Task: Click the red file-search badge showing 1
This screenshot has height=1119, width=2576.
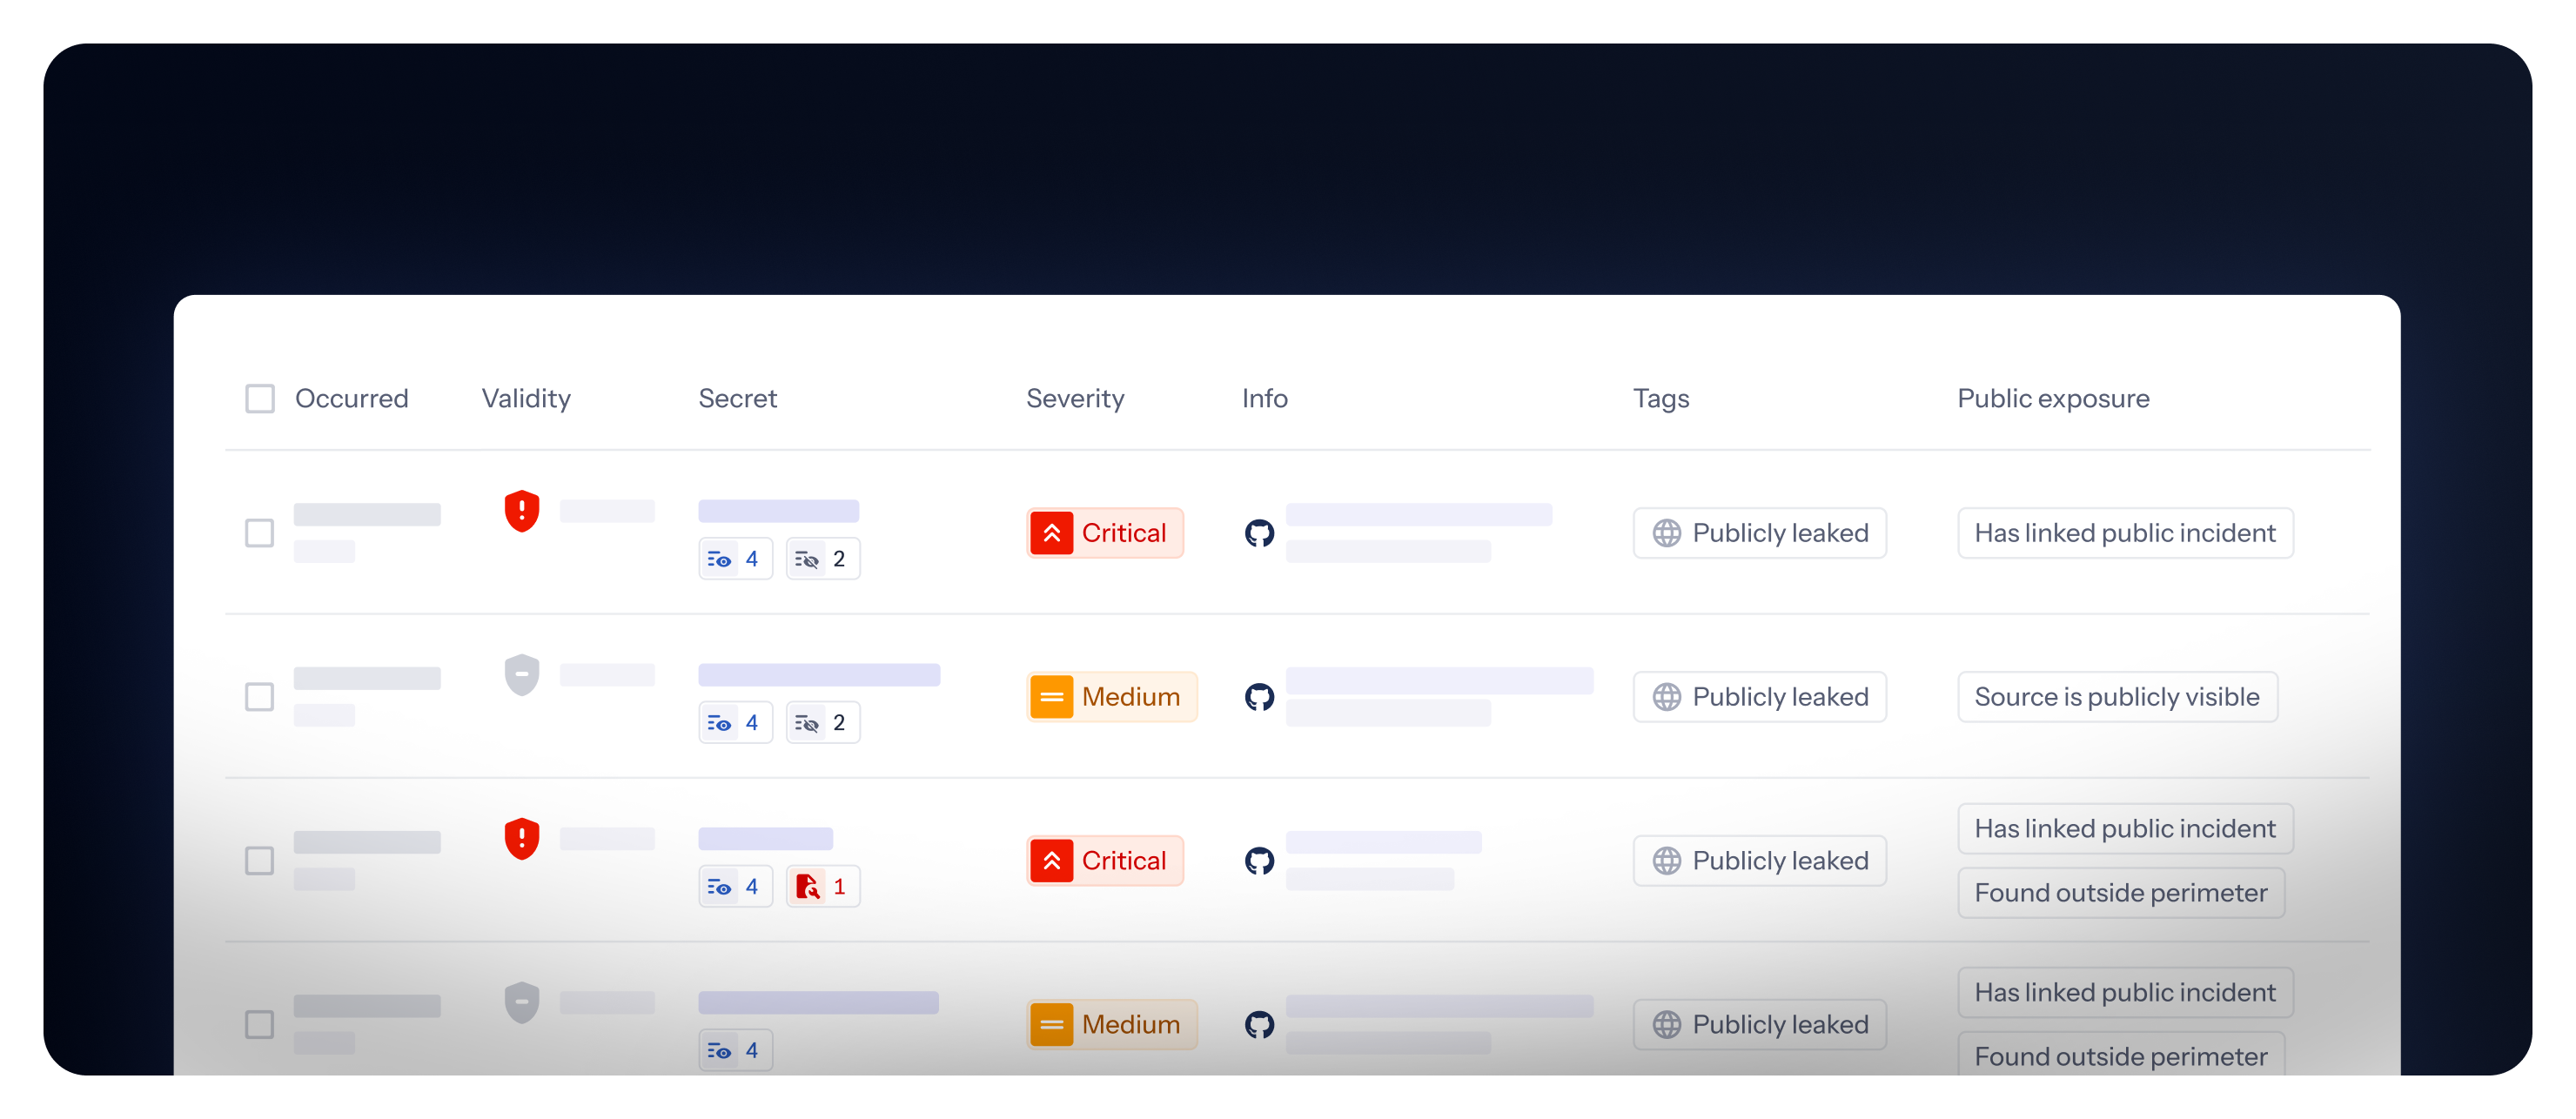Action: [822, 886]
